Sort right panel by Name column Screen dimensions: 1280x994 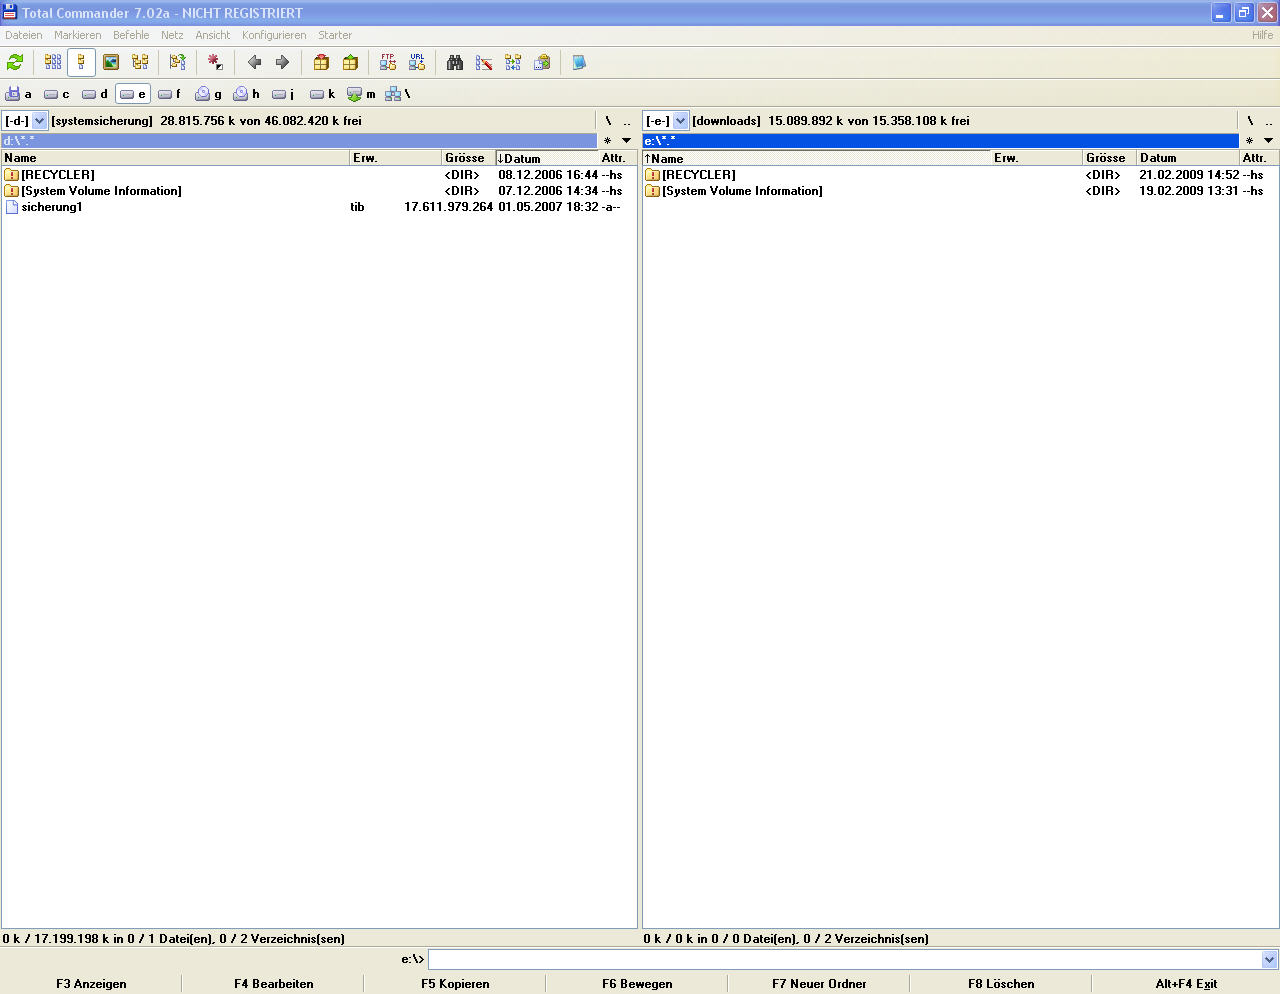click(x=816, y=158)
